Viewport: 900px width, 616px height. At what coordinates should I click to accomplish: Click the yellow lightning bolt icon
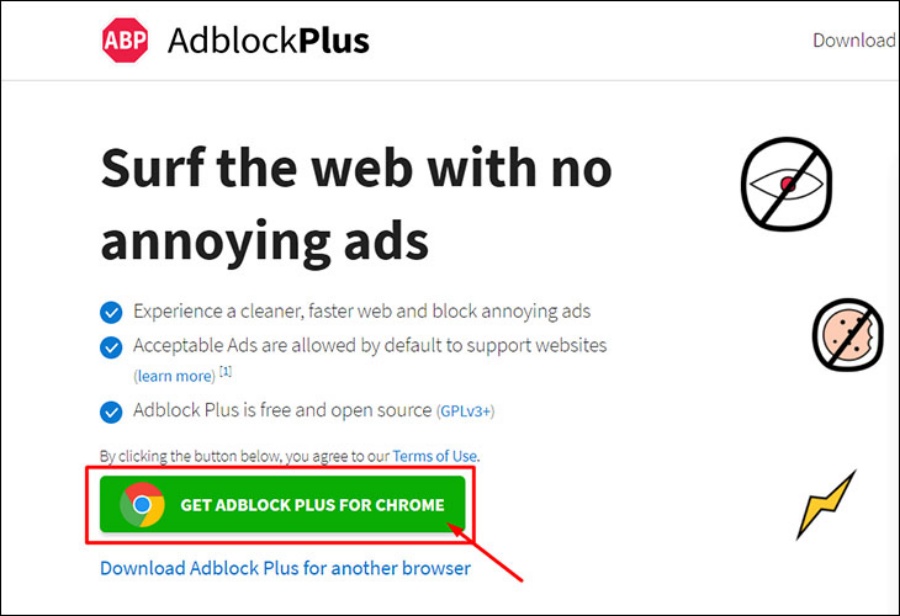826,505
